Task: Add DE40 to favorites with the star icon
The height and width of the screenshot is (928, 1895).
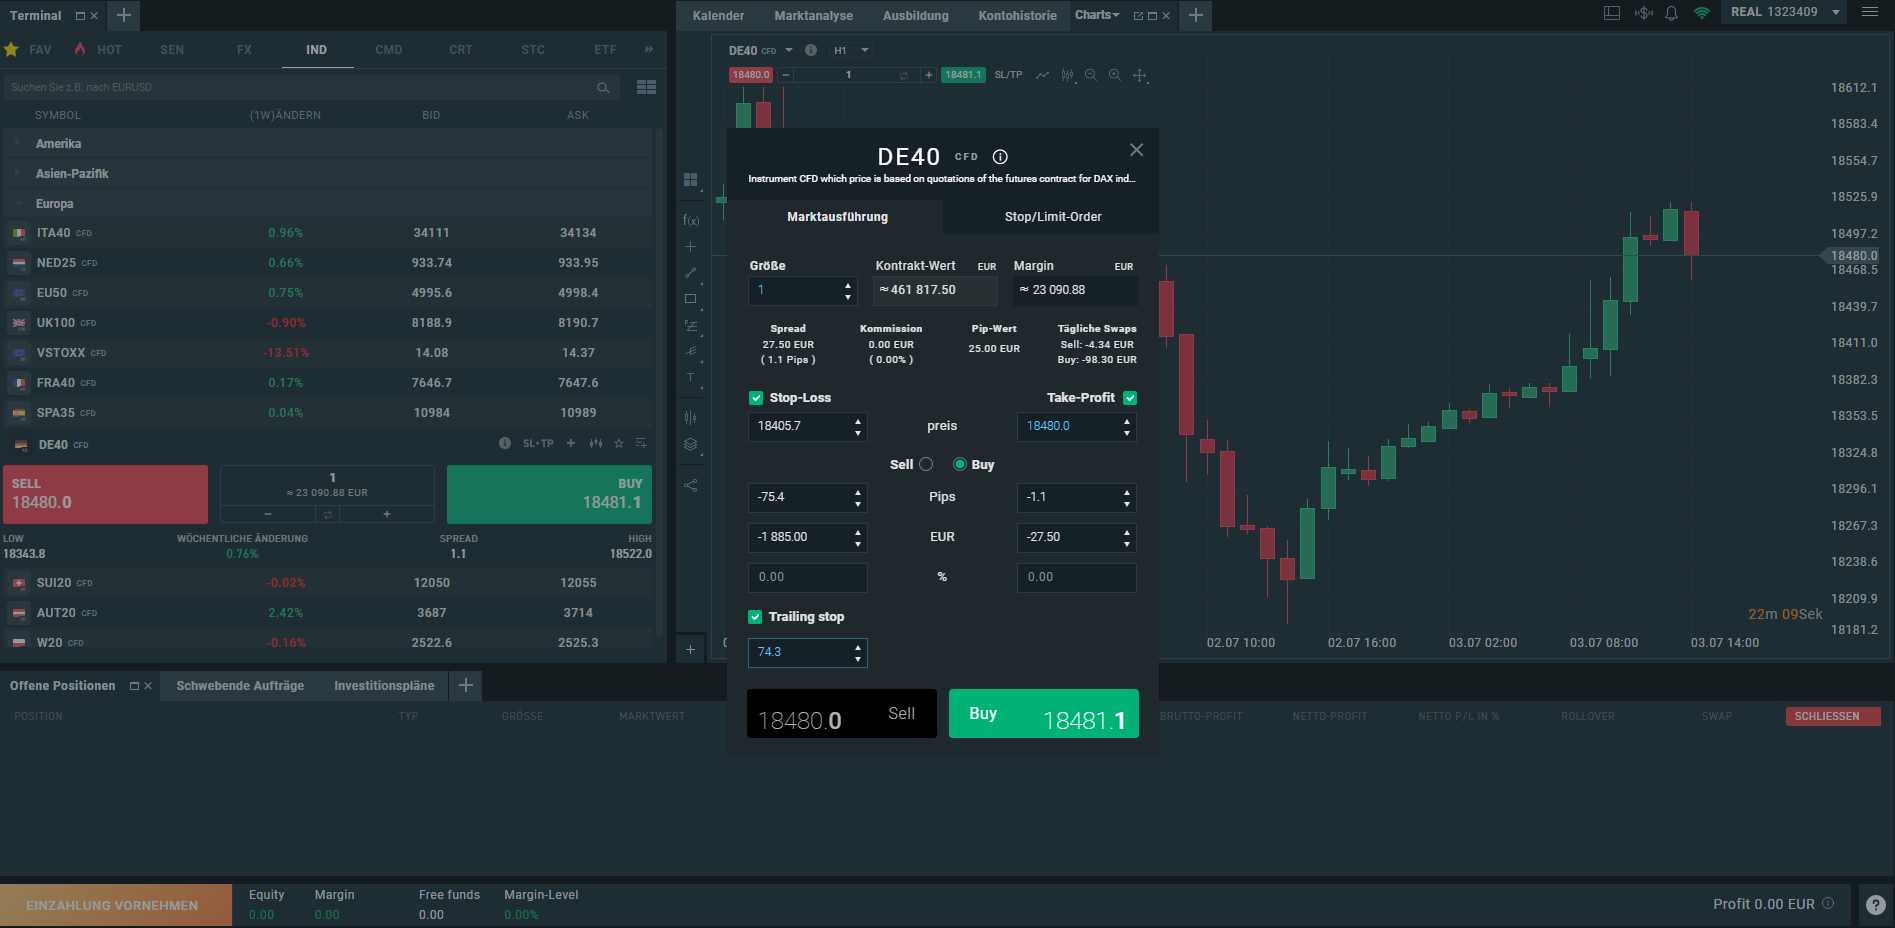Action: tap(619, 443)
